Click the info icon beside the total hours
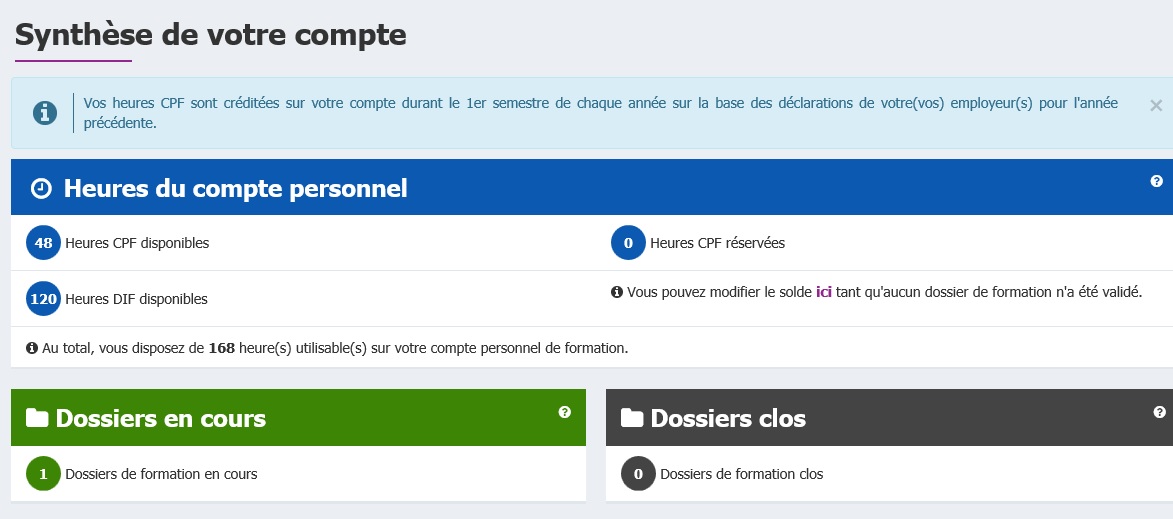This screenshot has height=519, width=1173. point(31,348)
